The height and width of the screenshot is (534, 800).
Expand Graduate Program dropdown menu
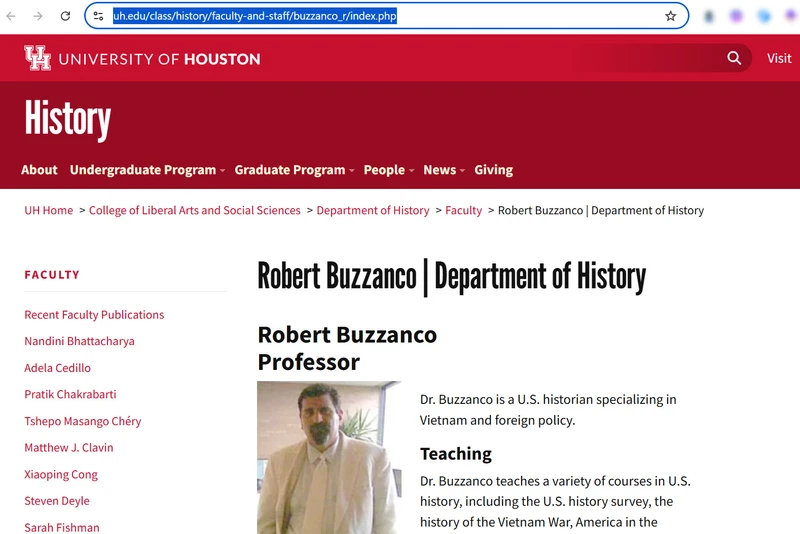pyautogui.click(x=294, y=170)
